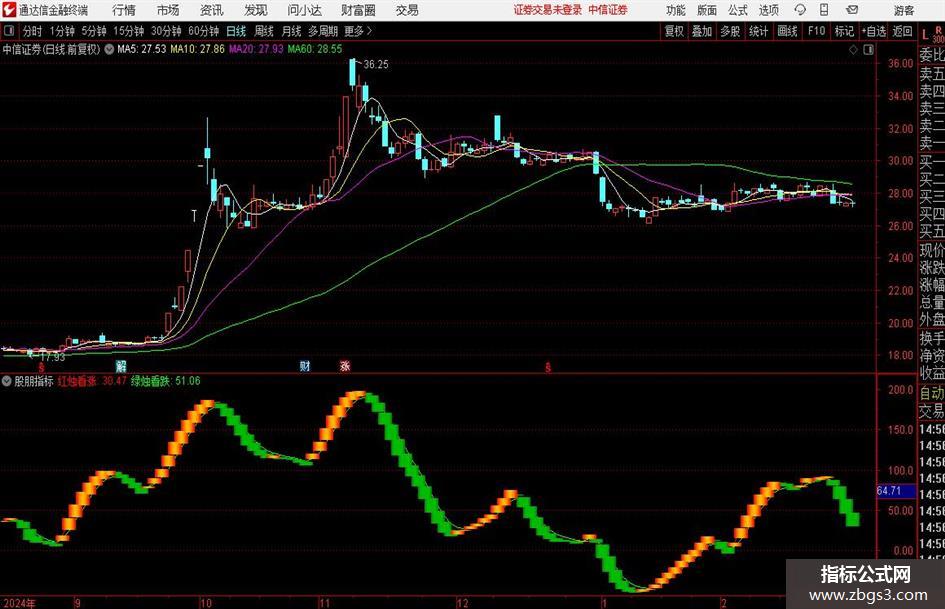Switch to 分时 period tab
Viewport: 945px width, 609px height.
coord(32,31)
